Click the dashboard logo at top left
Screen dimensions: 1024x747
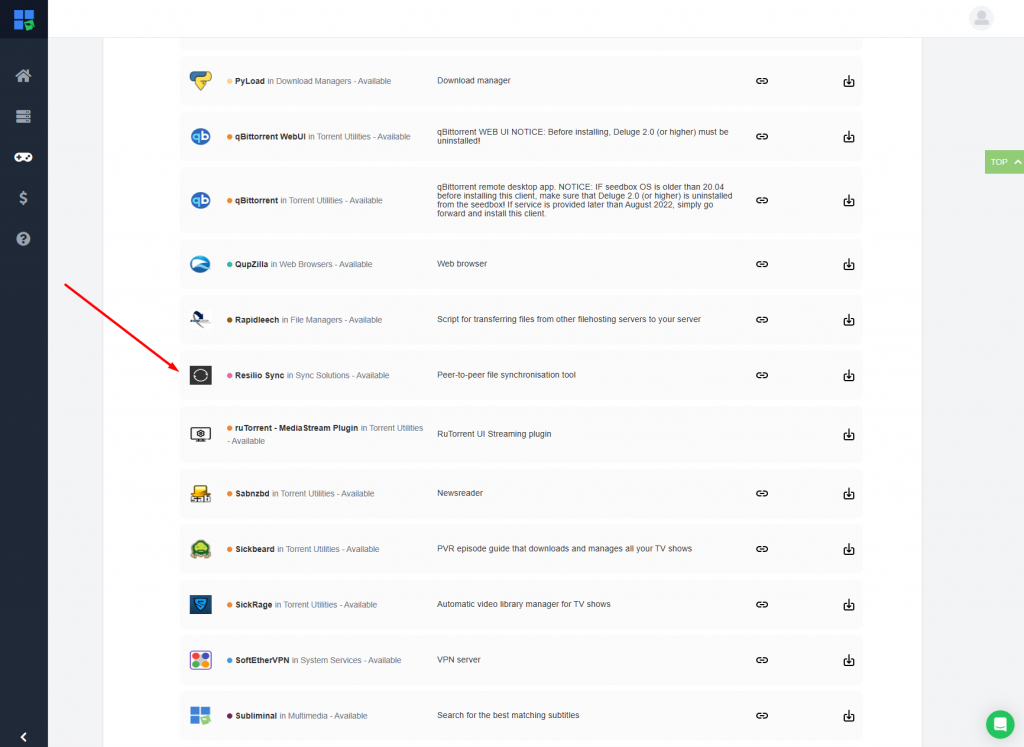[24, 20]
